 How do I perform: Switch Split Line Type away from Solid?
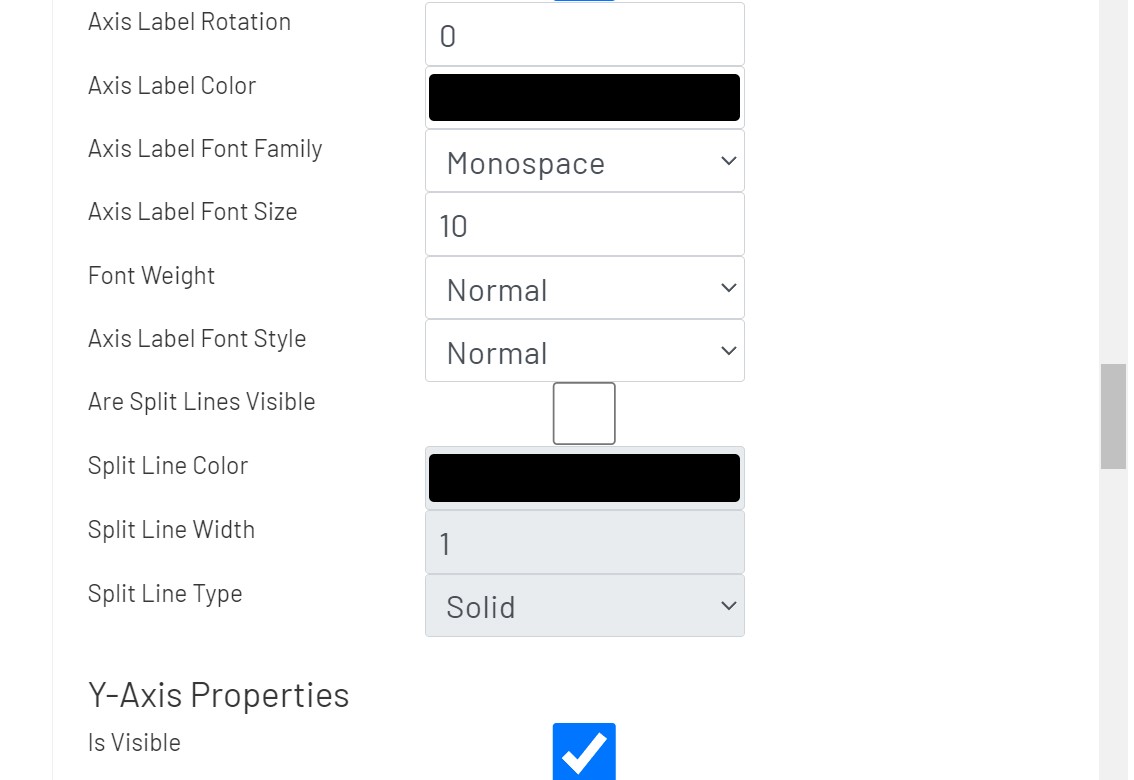[x=584, y=606]
